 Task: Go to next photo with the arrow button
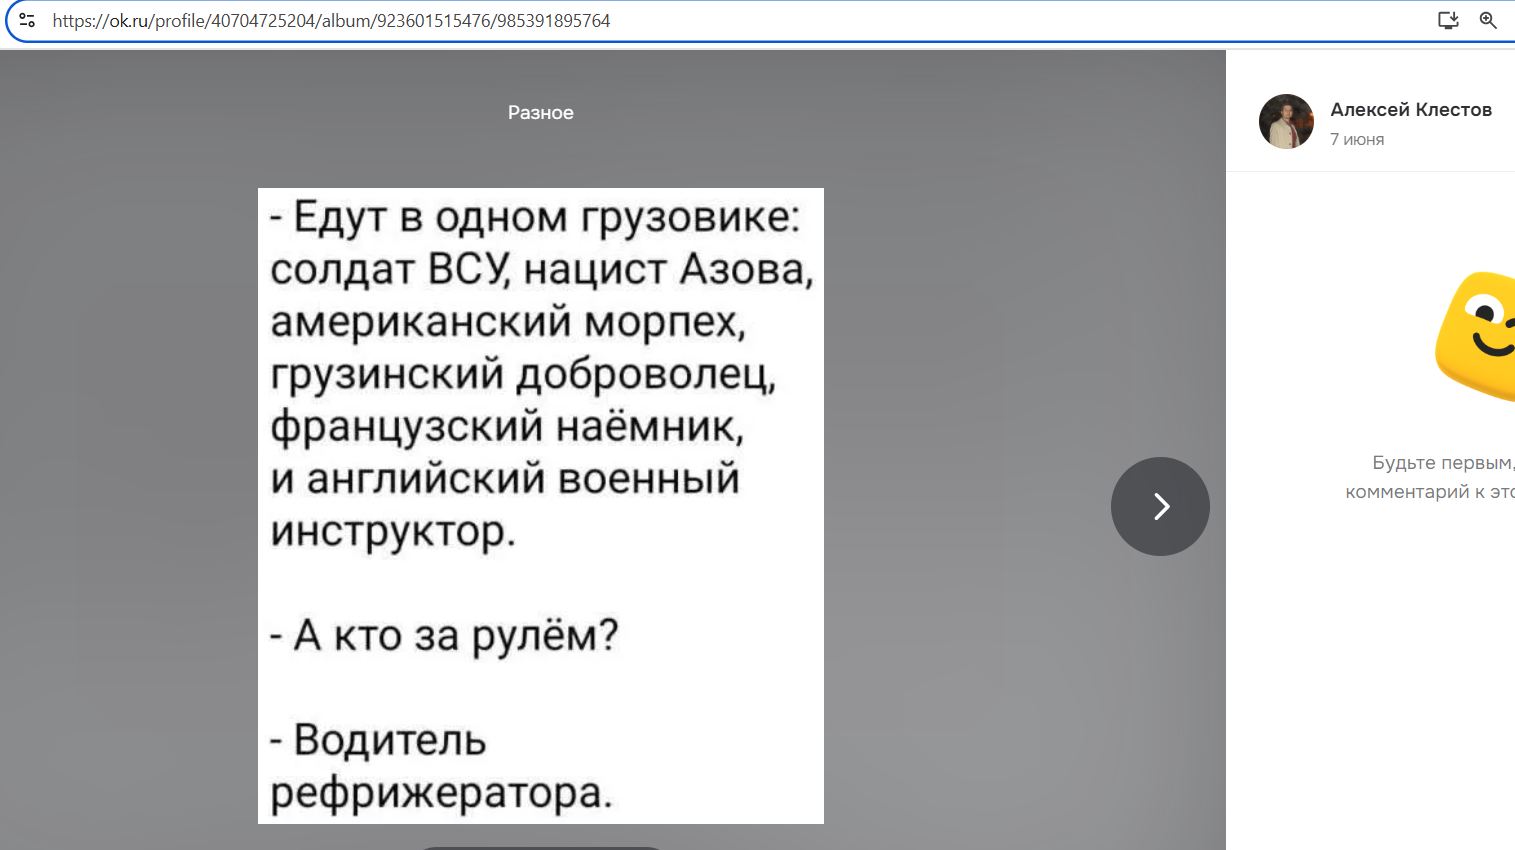(x=1160, y=506)
